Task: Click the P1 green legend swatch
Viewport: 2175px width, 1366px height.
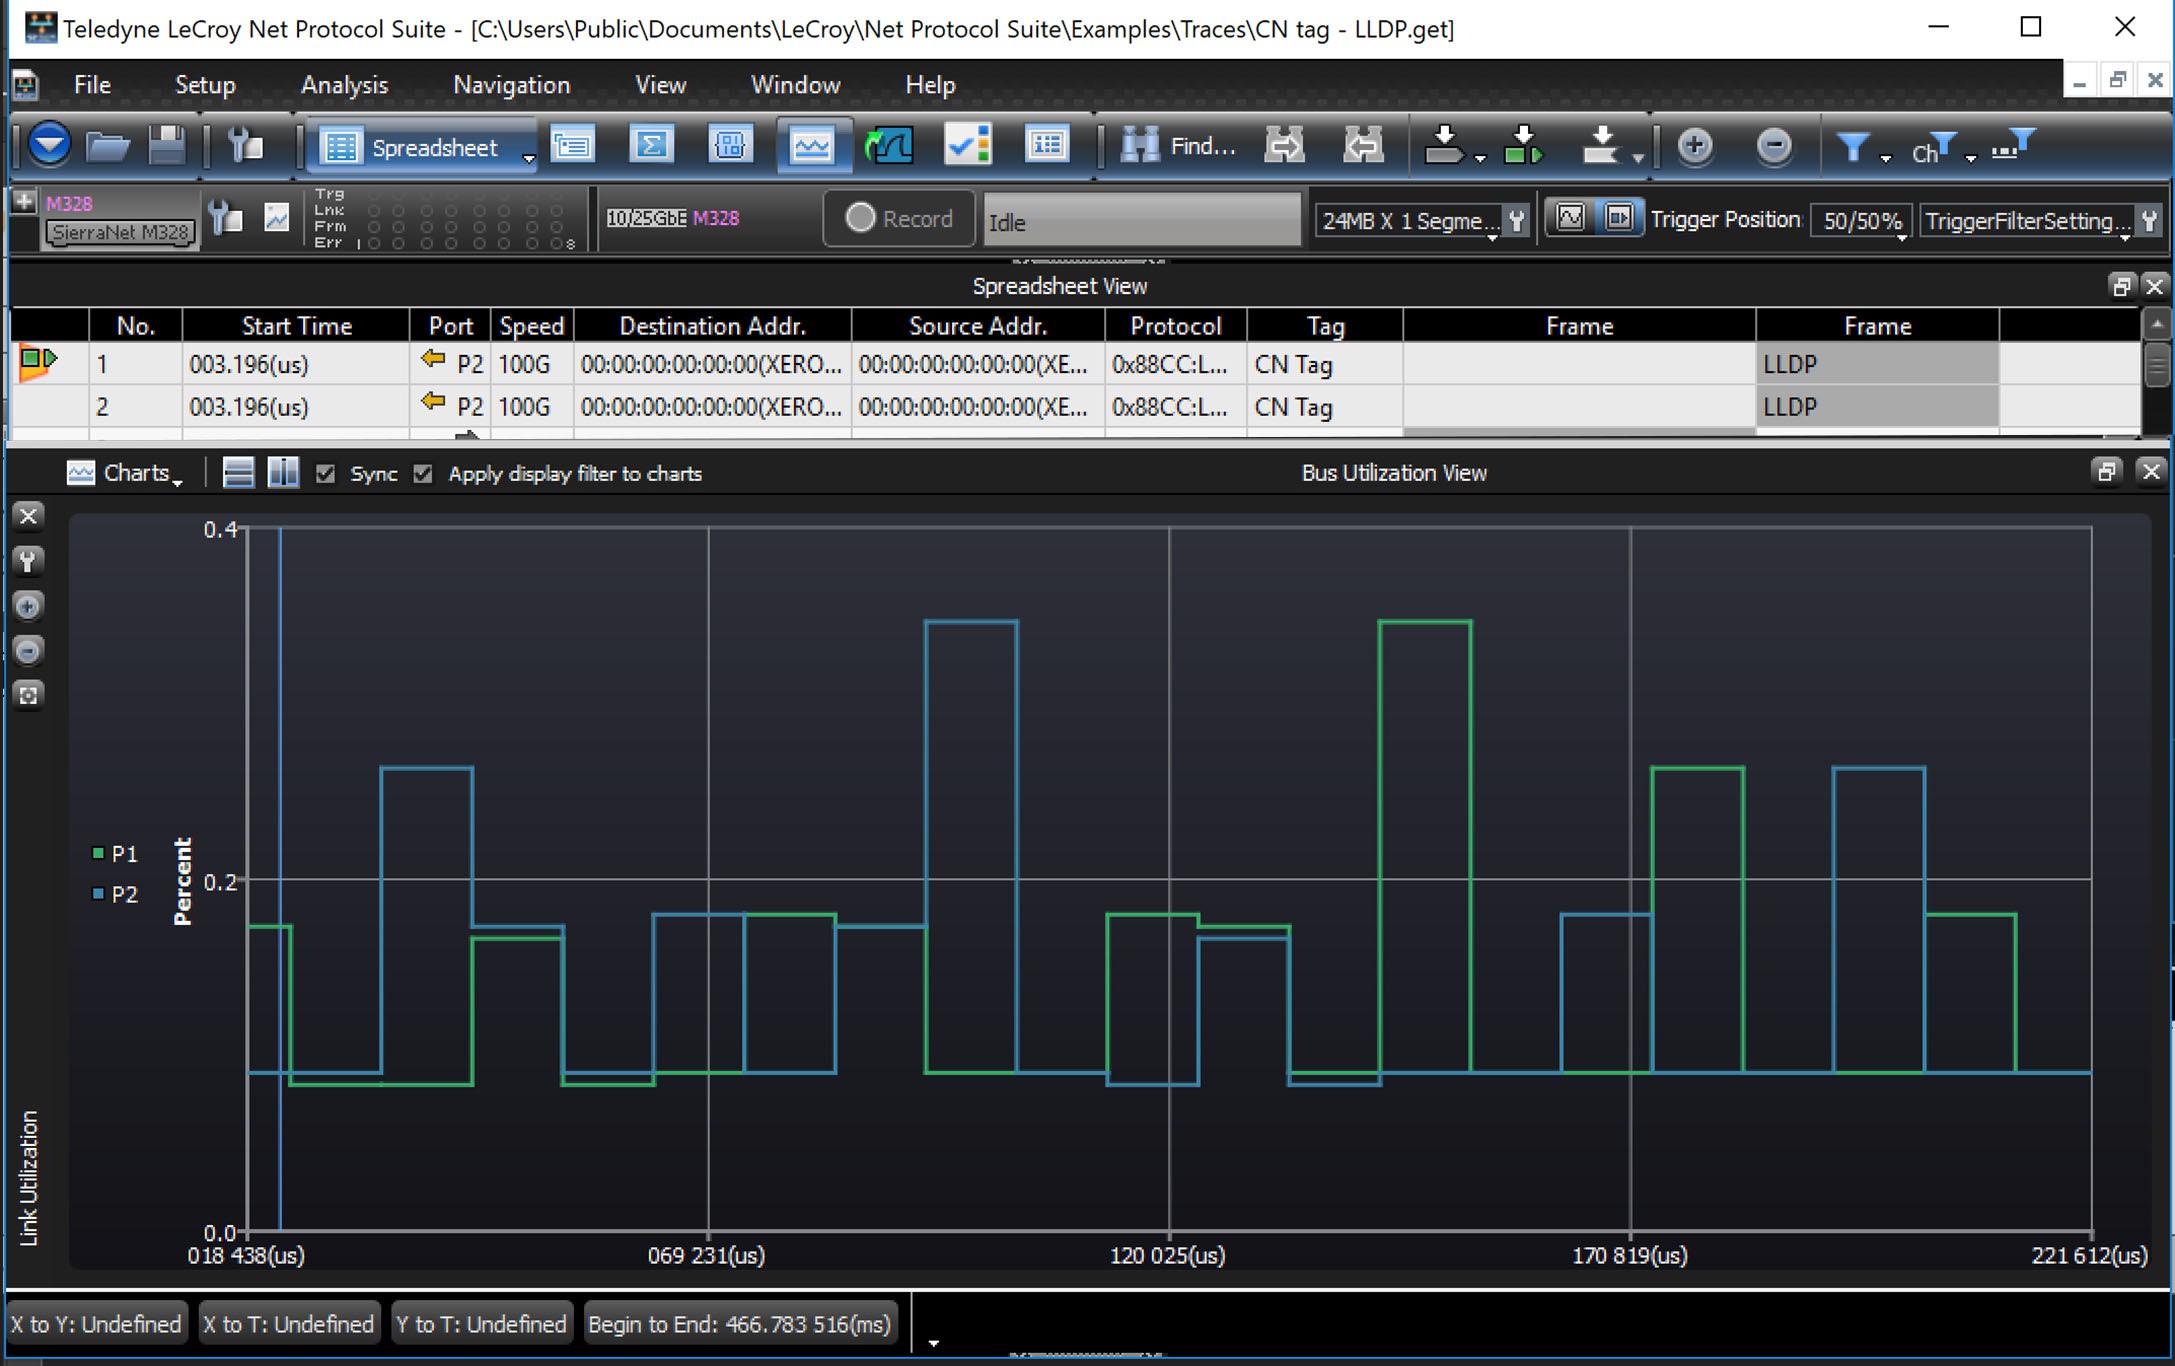Action: 98,853
